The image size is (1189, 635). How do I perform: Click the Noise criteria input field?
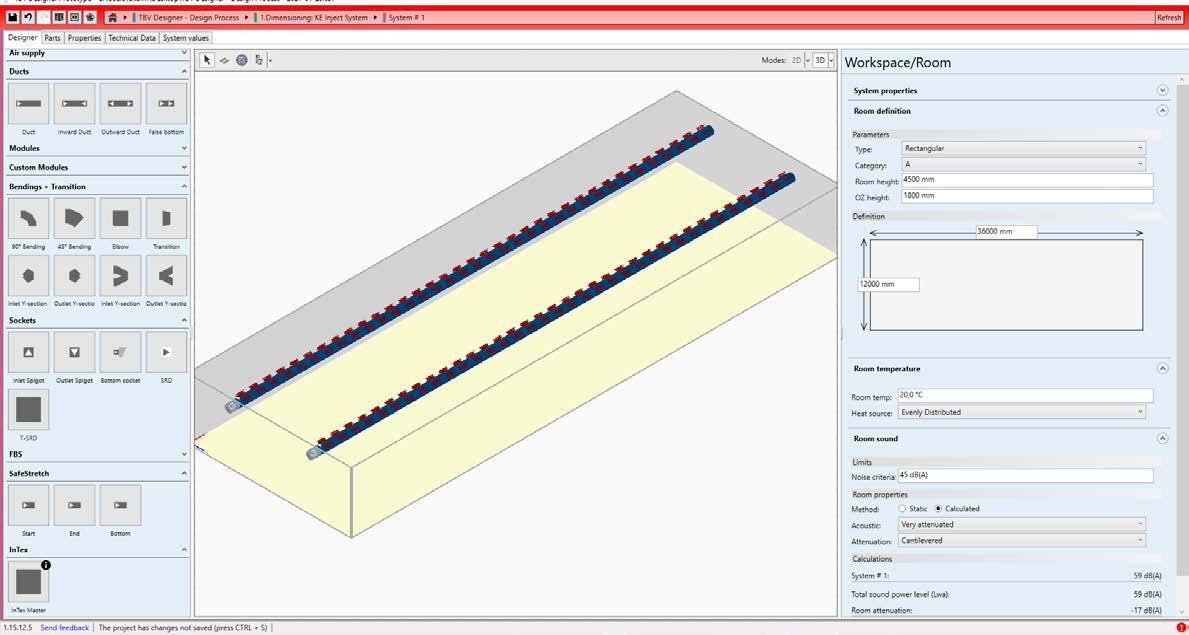(1025, 476)
